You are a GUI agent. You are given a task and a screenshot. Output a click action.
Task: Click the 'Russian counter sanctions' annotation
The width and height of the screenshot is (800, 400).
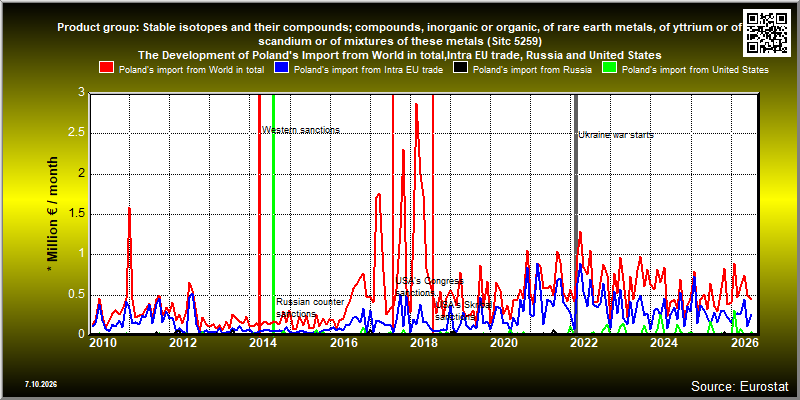310,308
